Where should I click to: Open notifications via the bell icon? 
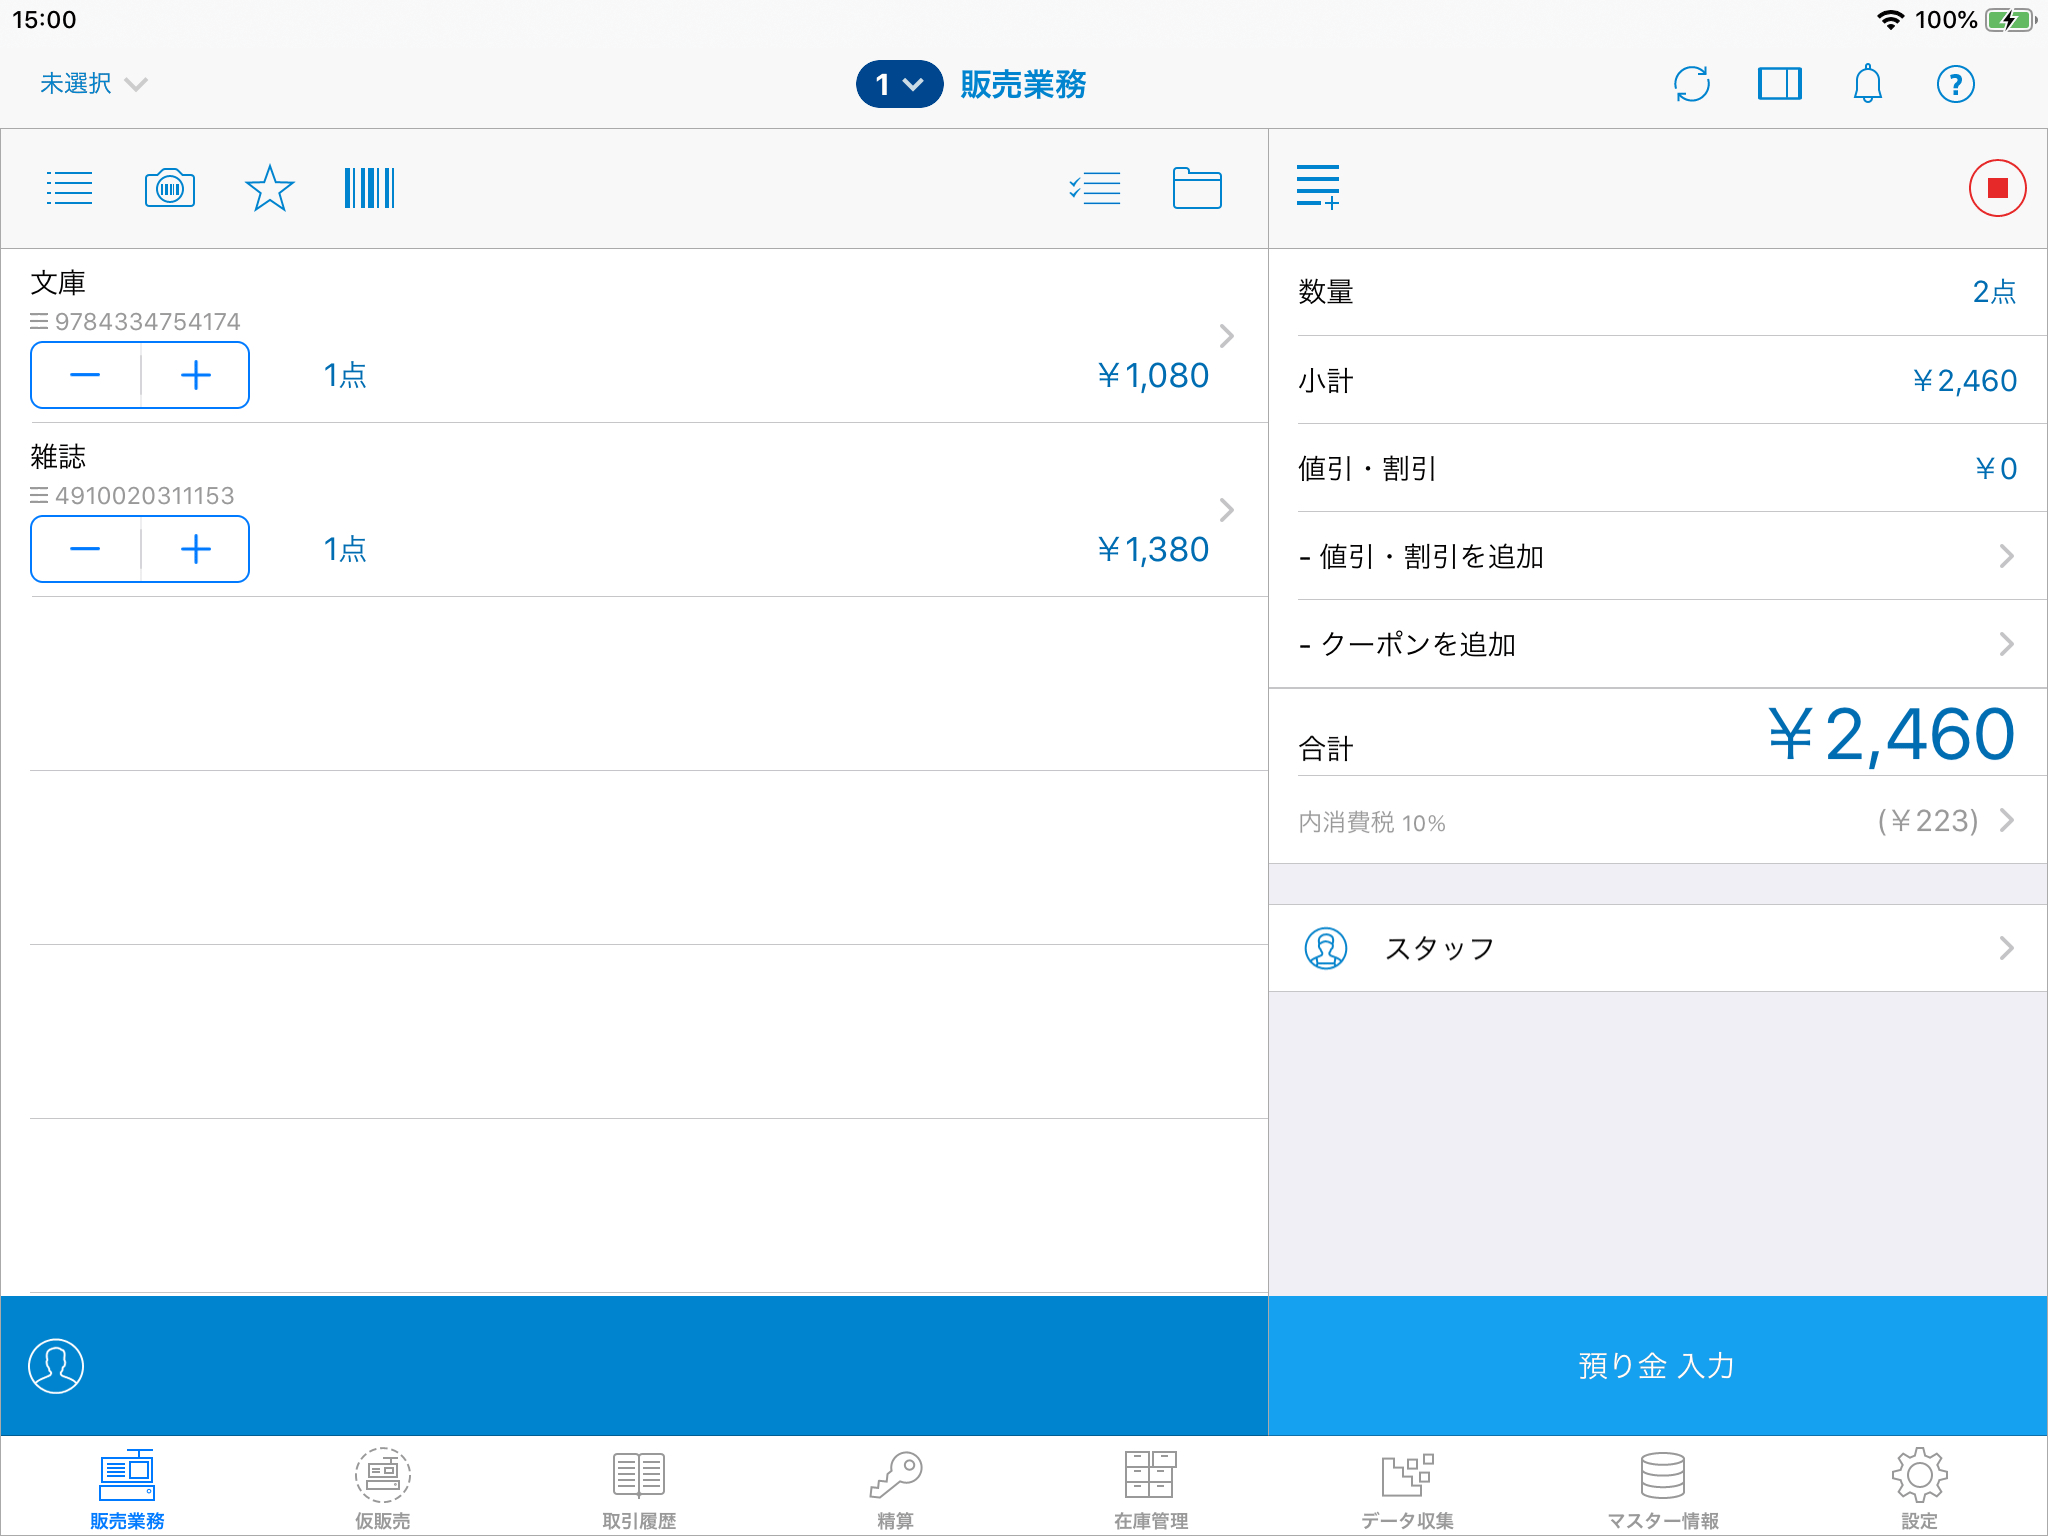click(x=1867, y=84)
